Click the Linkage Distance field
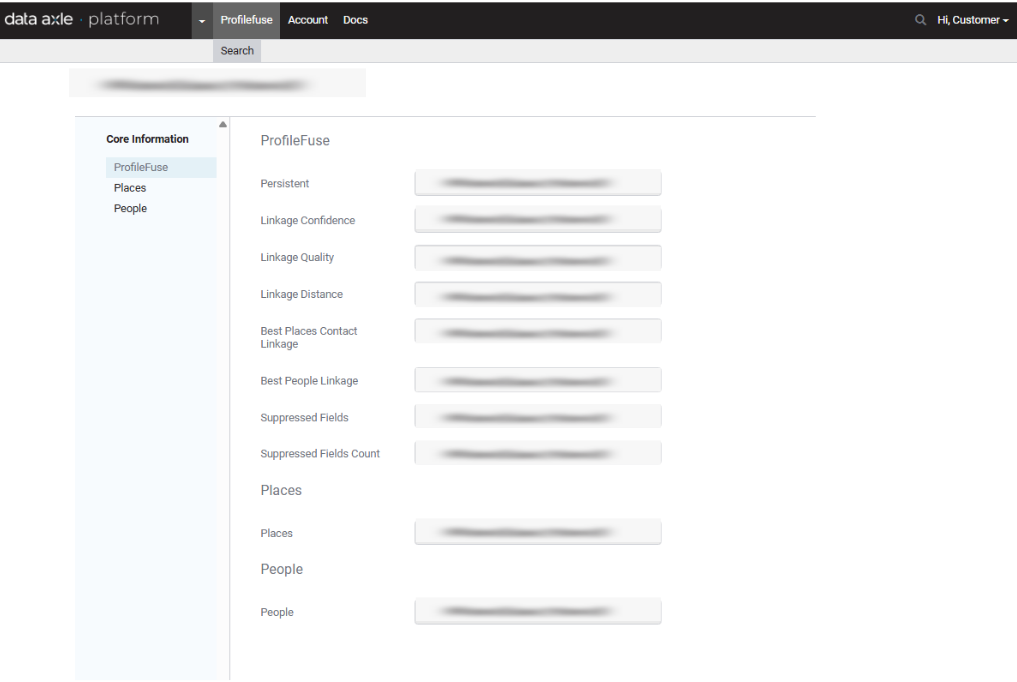Viewport: 1017px width, 682px height. point(538,295)
